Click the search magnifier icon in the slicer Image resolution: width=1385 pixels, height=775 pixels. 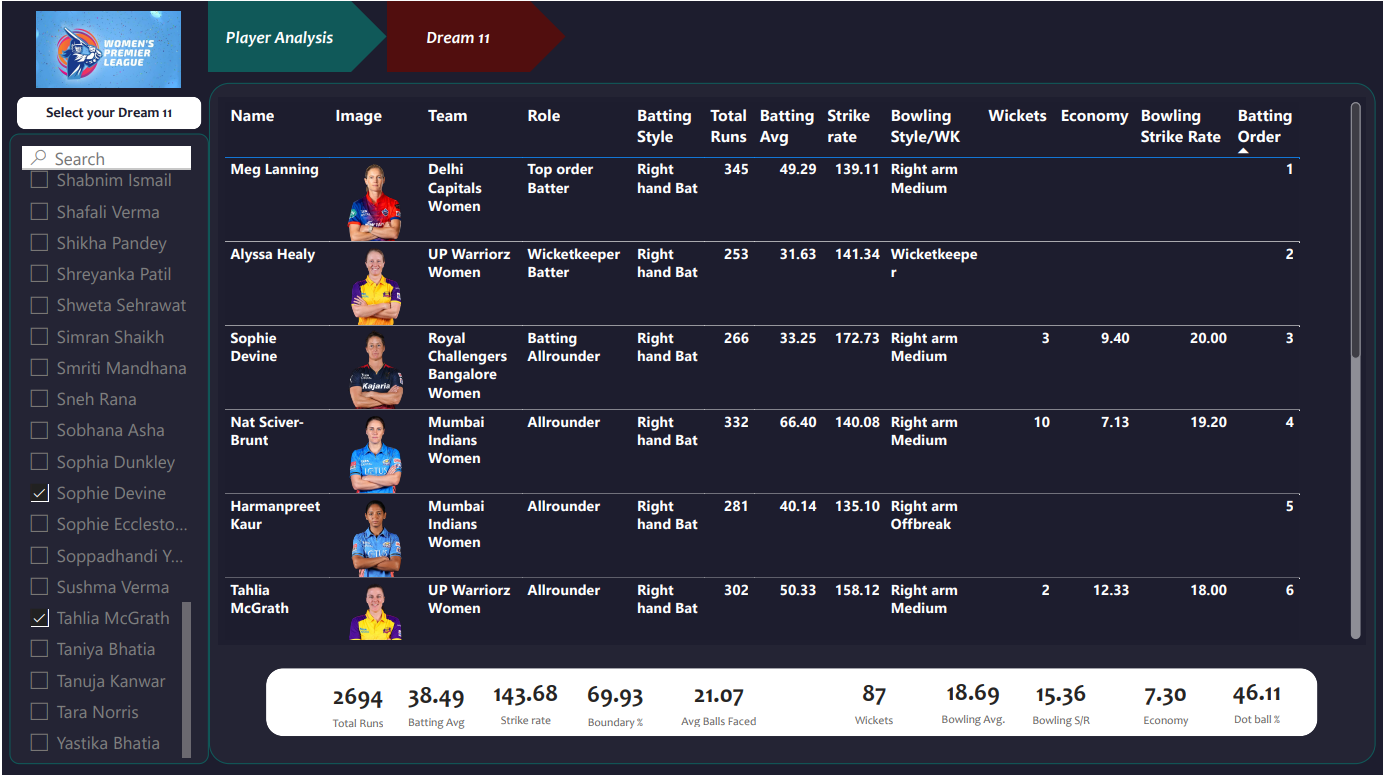coord(39,158)
